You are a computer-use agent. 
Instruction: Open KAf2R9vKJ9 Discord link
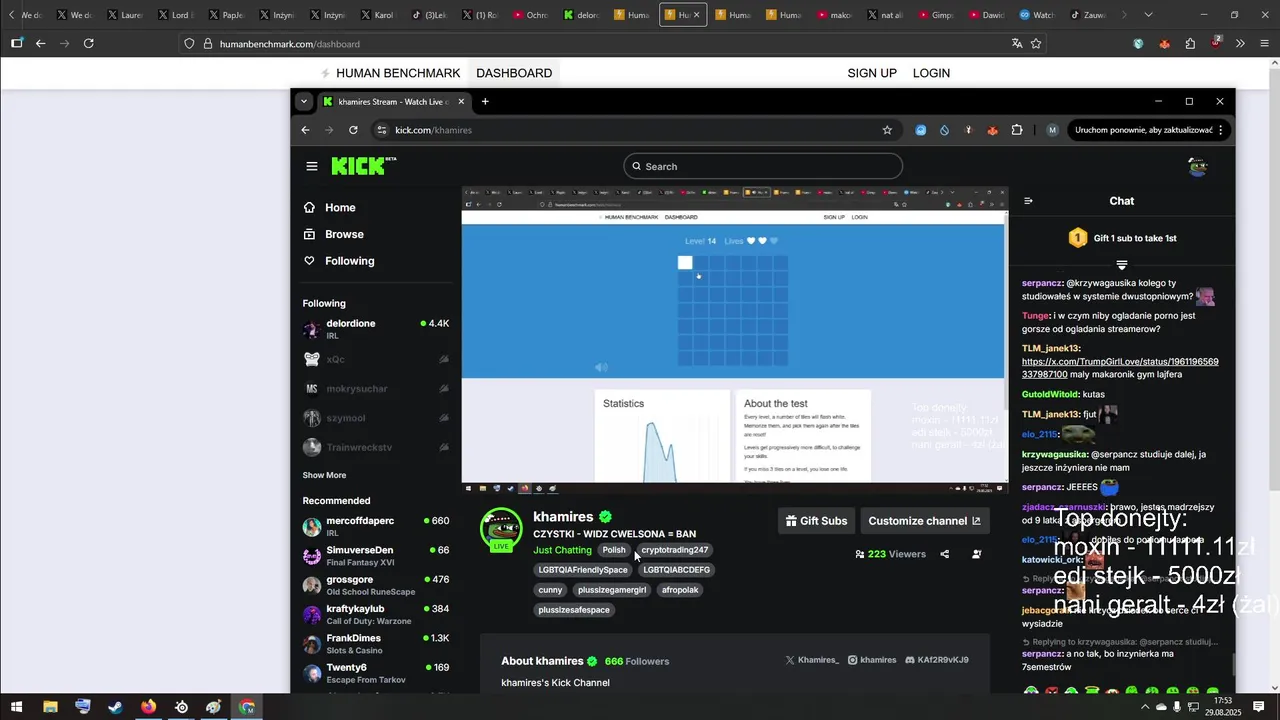pyautogui.click(x=936, y=660)
